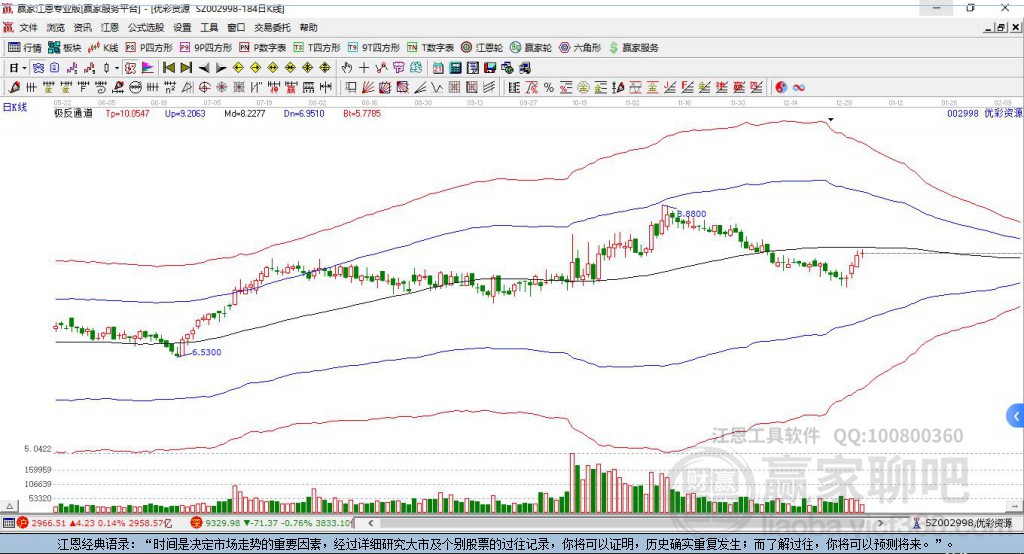The width and height of the screenshot is (1024, 554).
Task: Click the Tp=10.0547 indicator value
Action: [127, 114]
